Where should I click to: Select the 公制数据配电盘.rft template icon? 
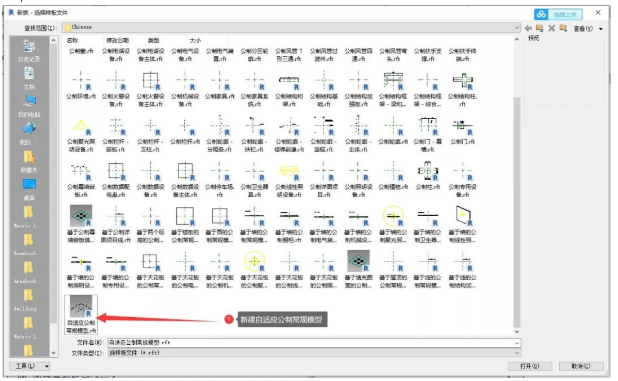[x=116, y=171]
